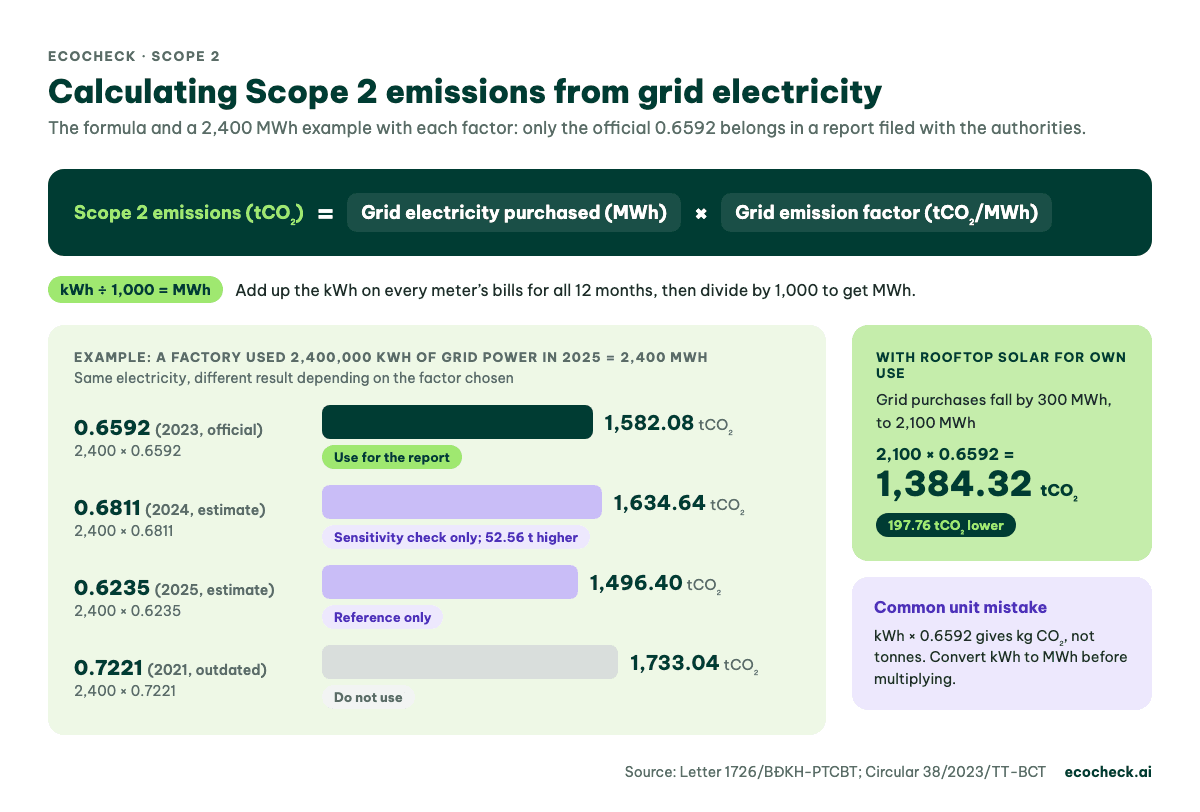Click 'Same electricity, different result' caption
This screenshot has height=812, width=1200.
pyautogui.click(x=294, y=378)
